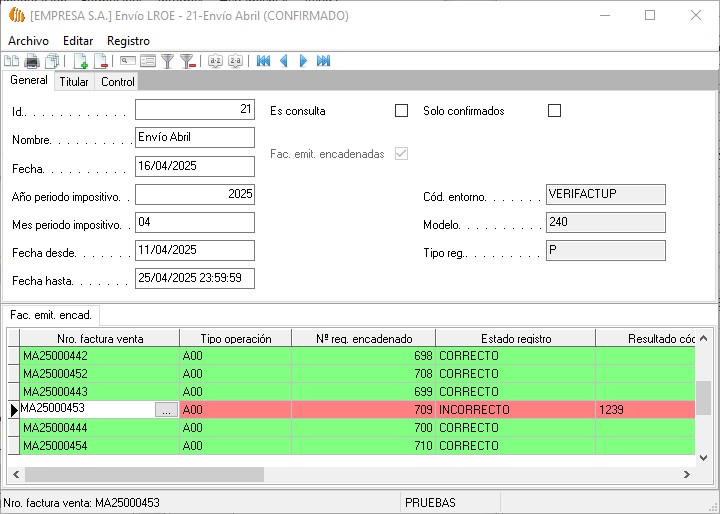Add a new record with the green plus icon

click(x=81, y=61)
